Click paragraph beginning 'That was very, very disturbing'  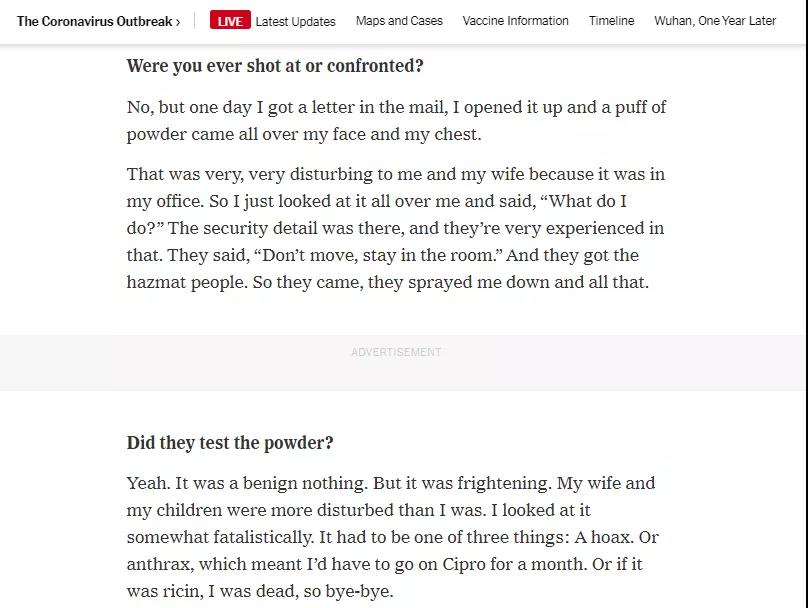[x=396, y=228]
